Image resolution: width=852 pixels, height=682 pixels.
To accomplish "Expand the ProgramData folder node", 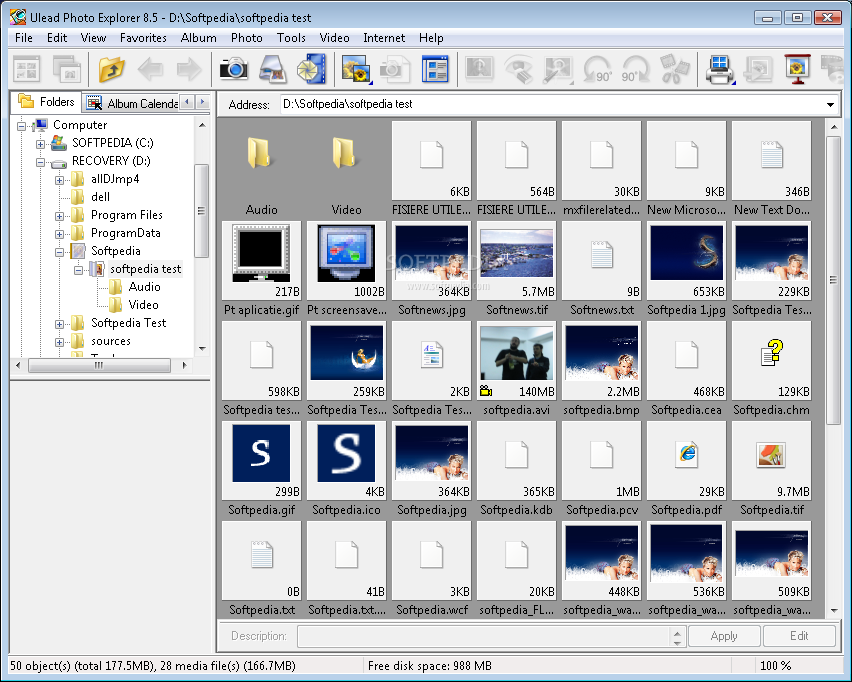I will pyautogui.click(x=59, y=234).
